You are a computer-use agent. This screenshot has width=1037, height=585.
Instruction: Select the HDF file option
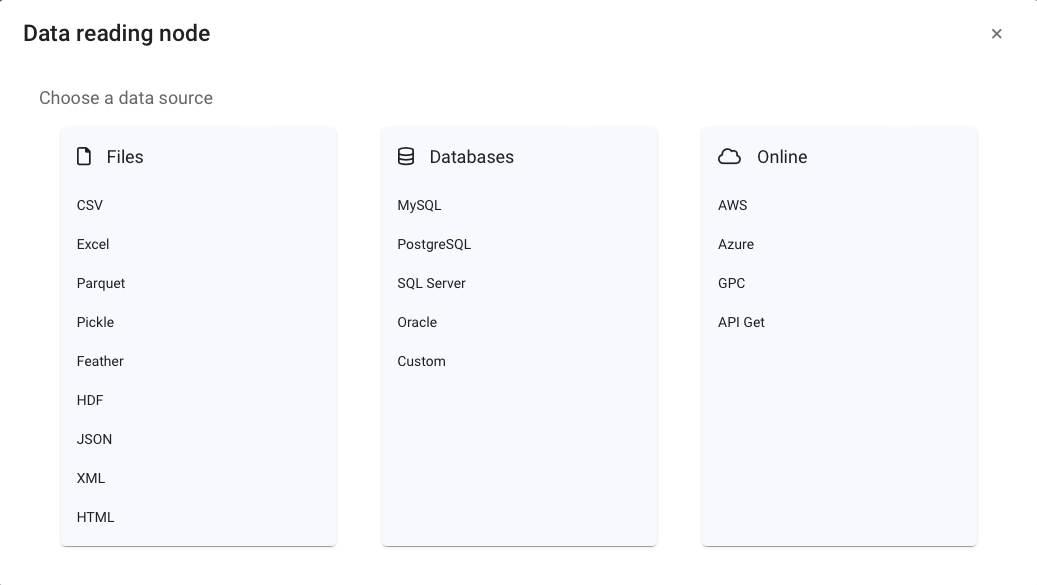click(90, 401)
